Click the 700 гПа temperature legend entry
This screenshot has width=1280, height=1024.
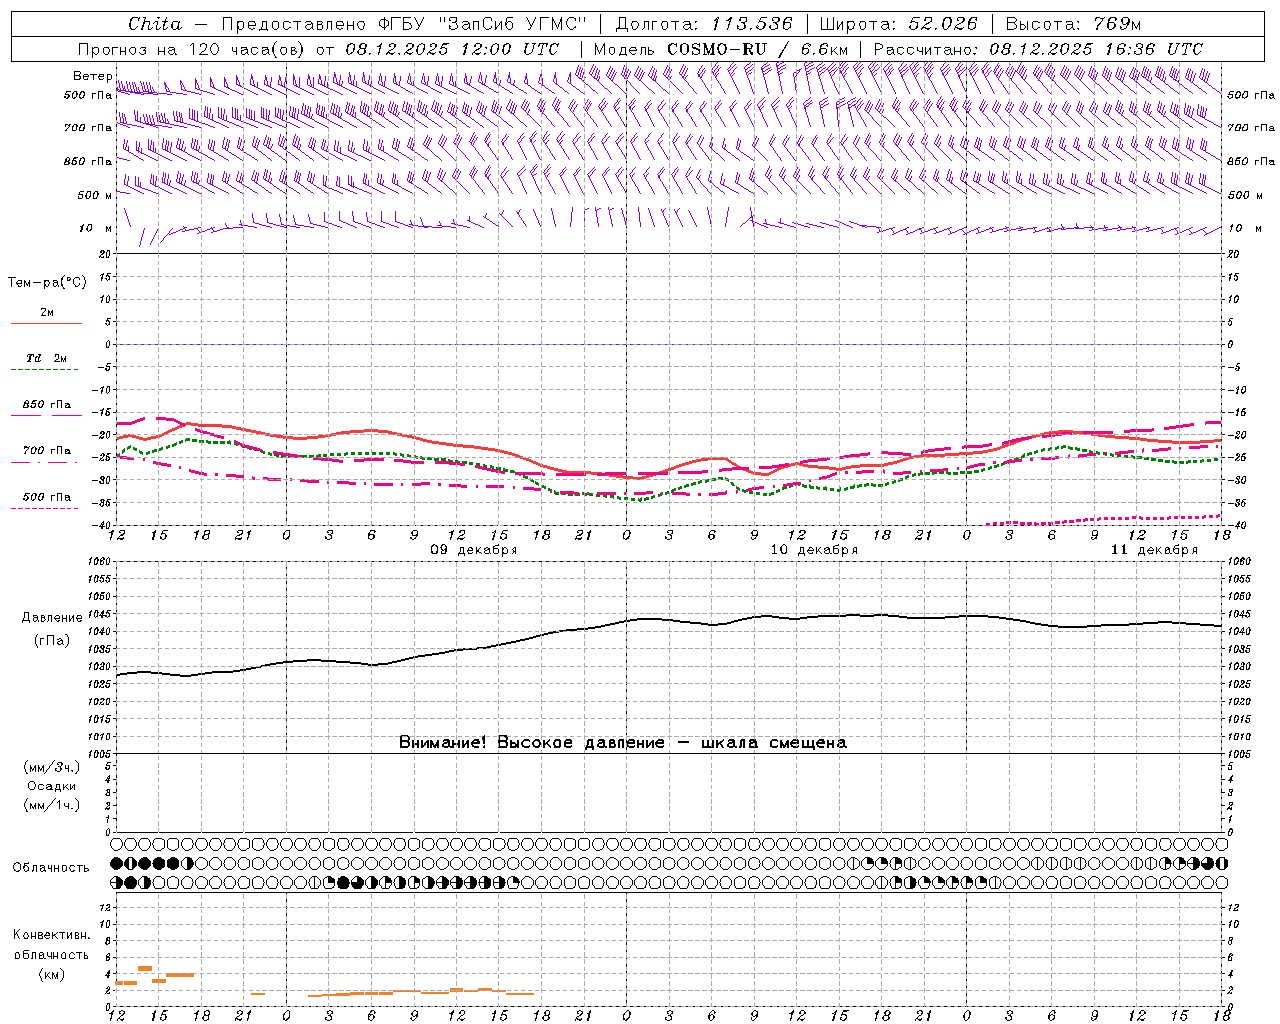point(47,451)
